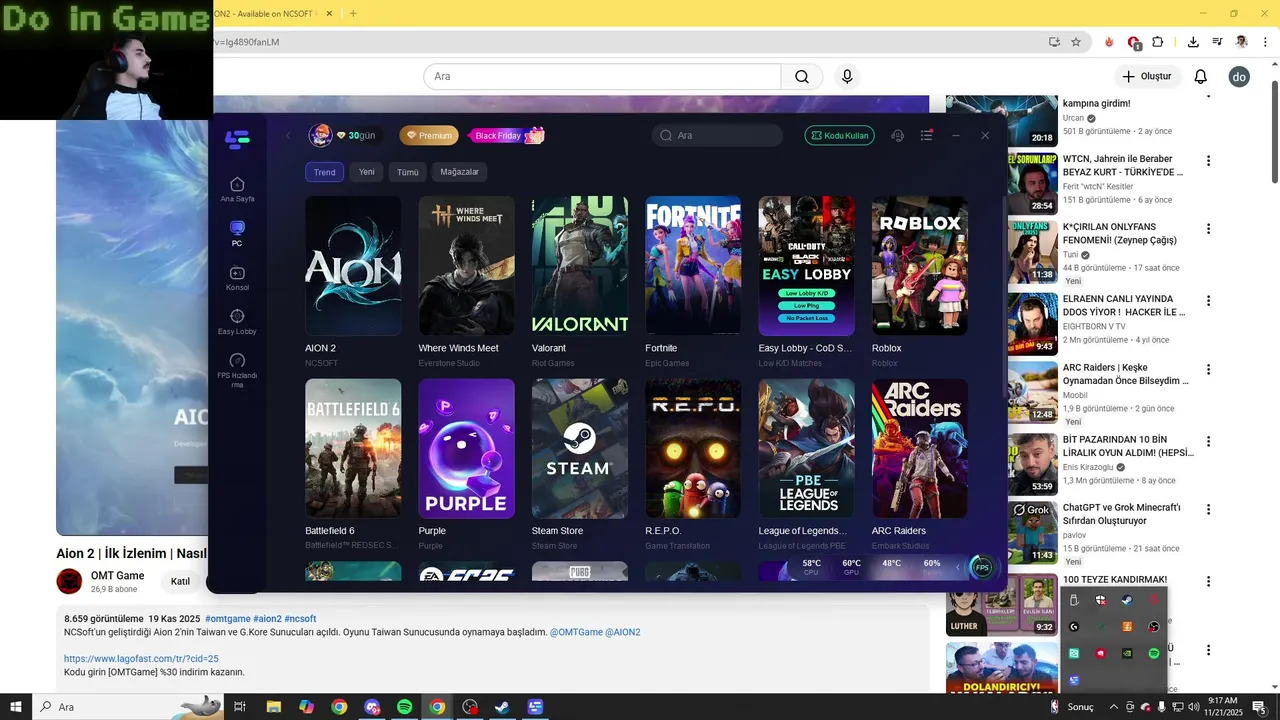The height and width of the screenshot is (720, 1280).
Task: Click Oluştur button on YouTube
Action: click(x=1146, y=77)
